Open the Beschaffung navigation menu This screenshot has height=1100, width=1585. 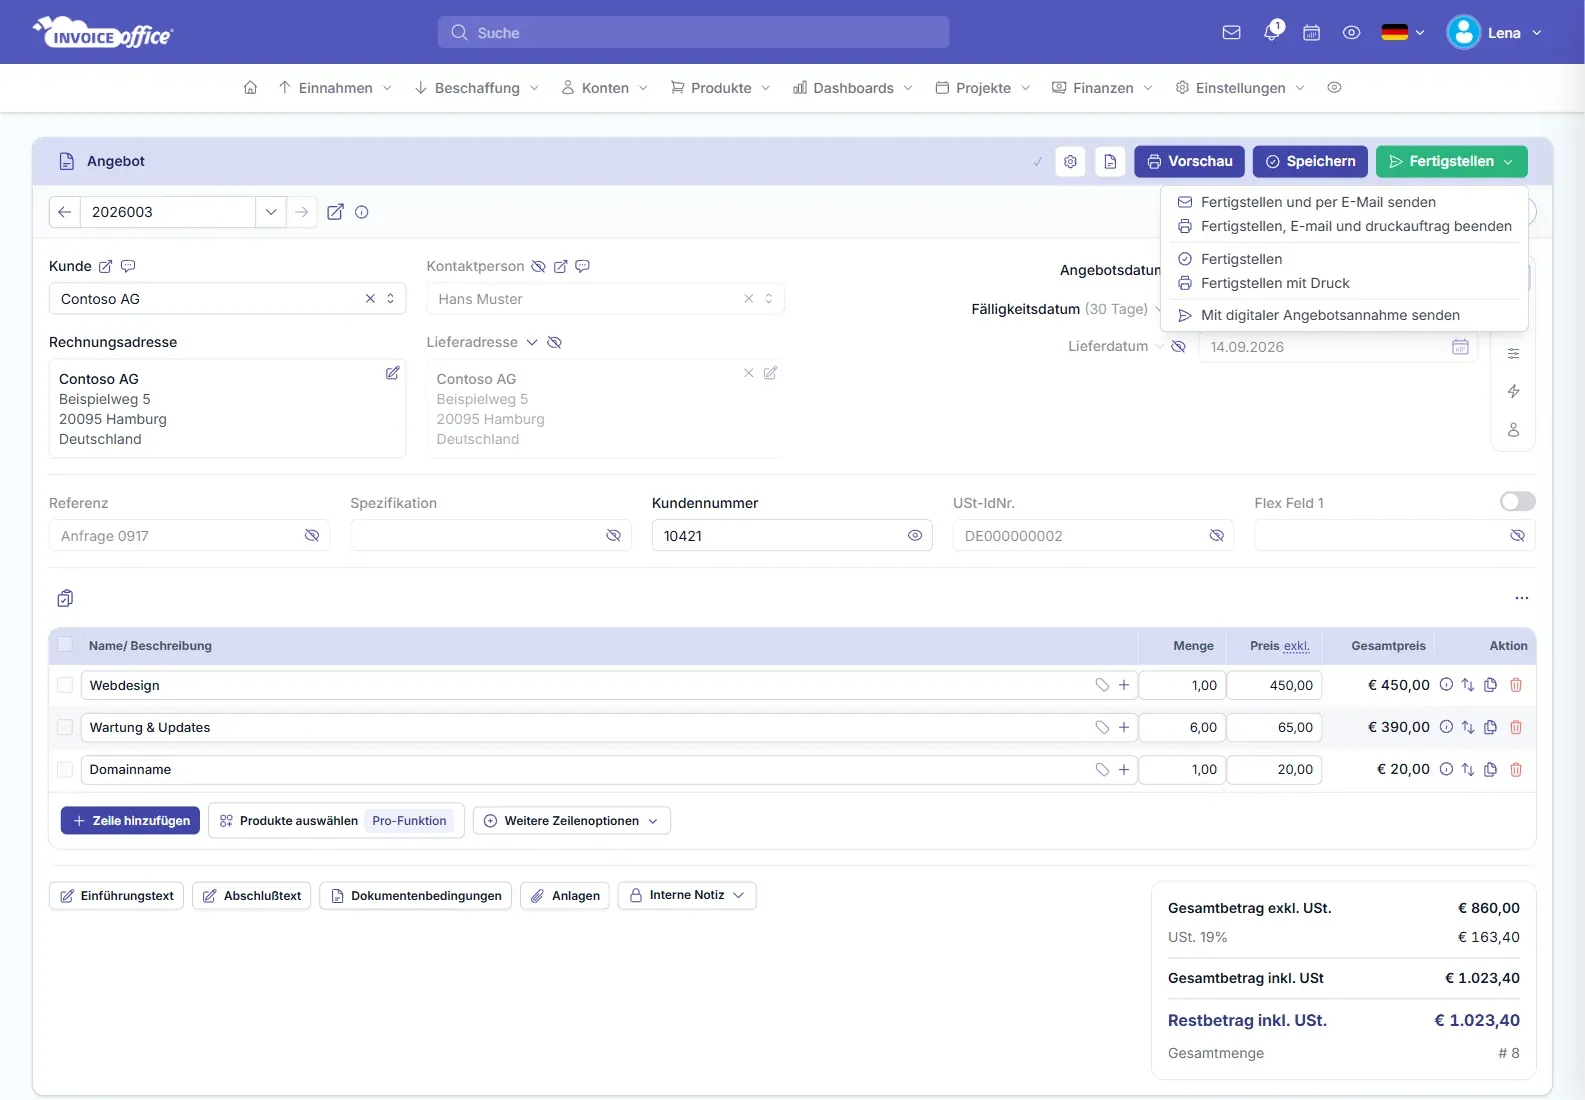pos(477,88)
